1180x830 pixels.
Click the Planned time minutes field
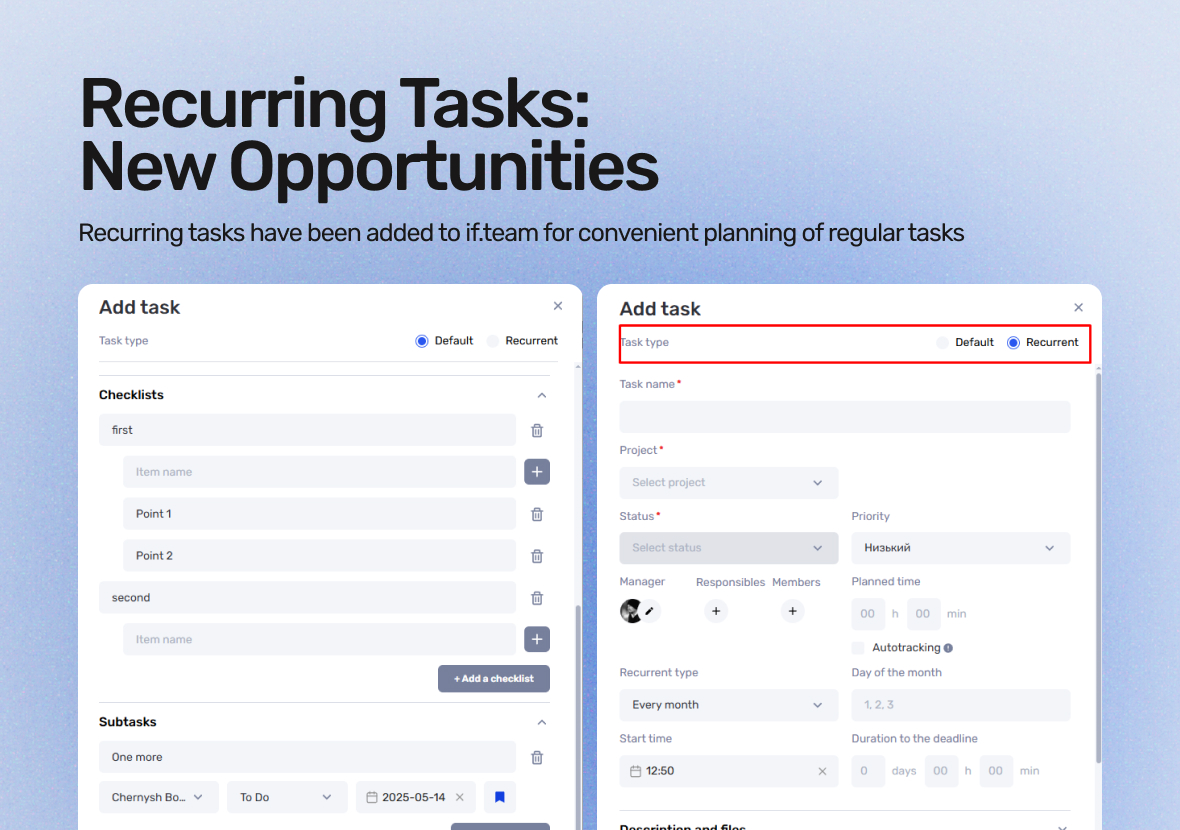tap(923, 614)
